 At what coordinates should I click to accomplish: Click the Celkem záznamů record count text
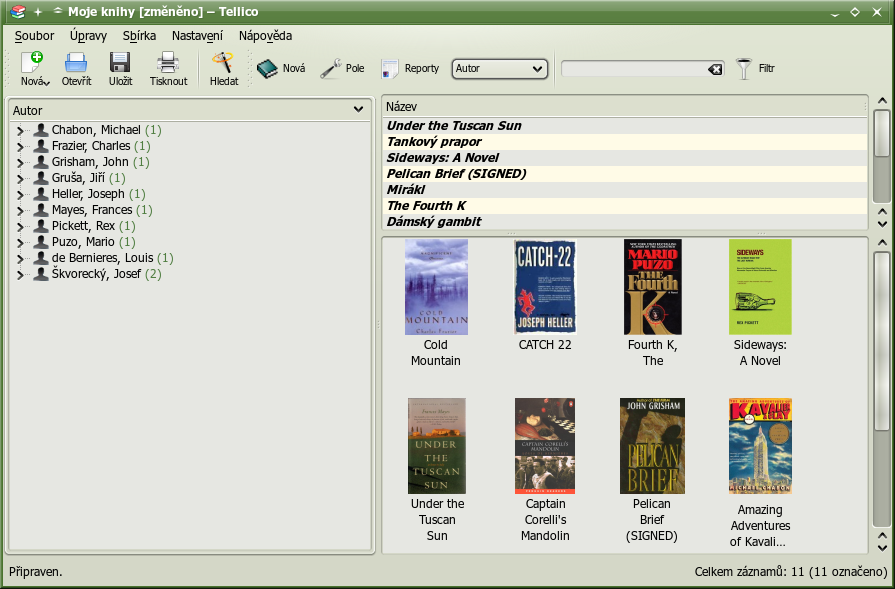tap(791, 572)
